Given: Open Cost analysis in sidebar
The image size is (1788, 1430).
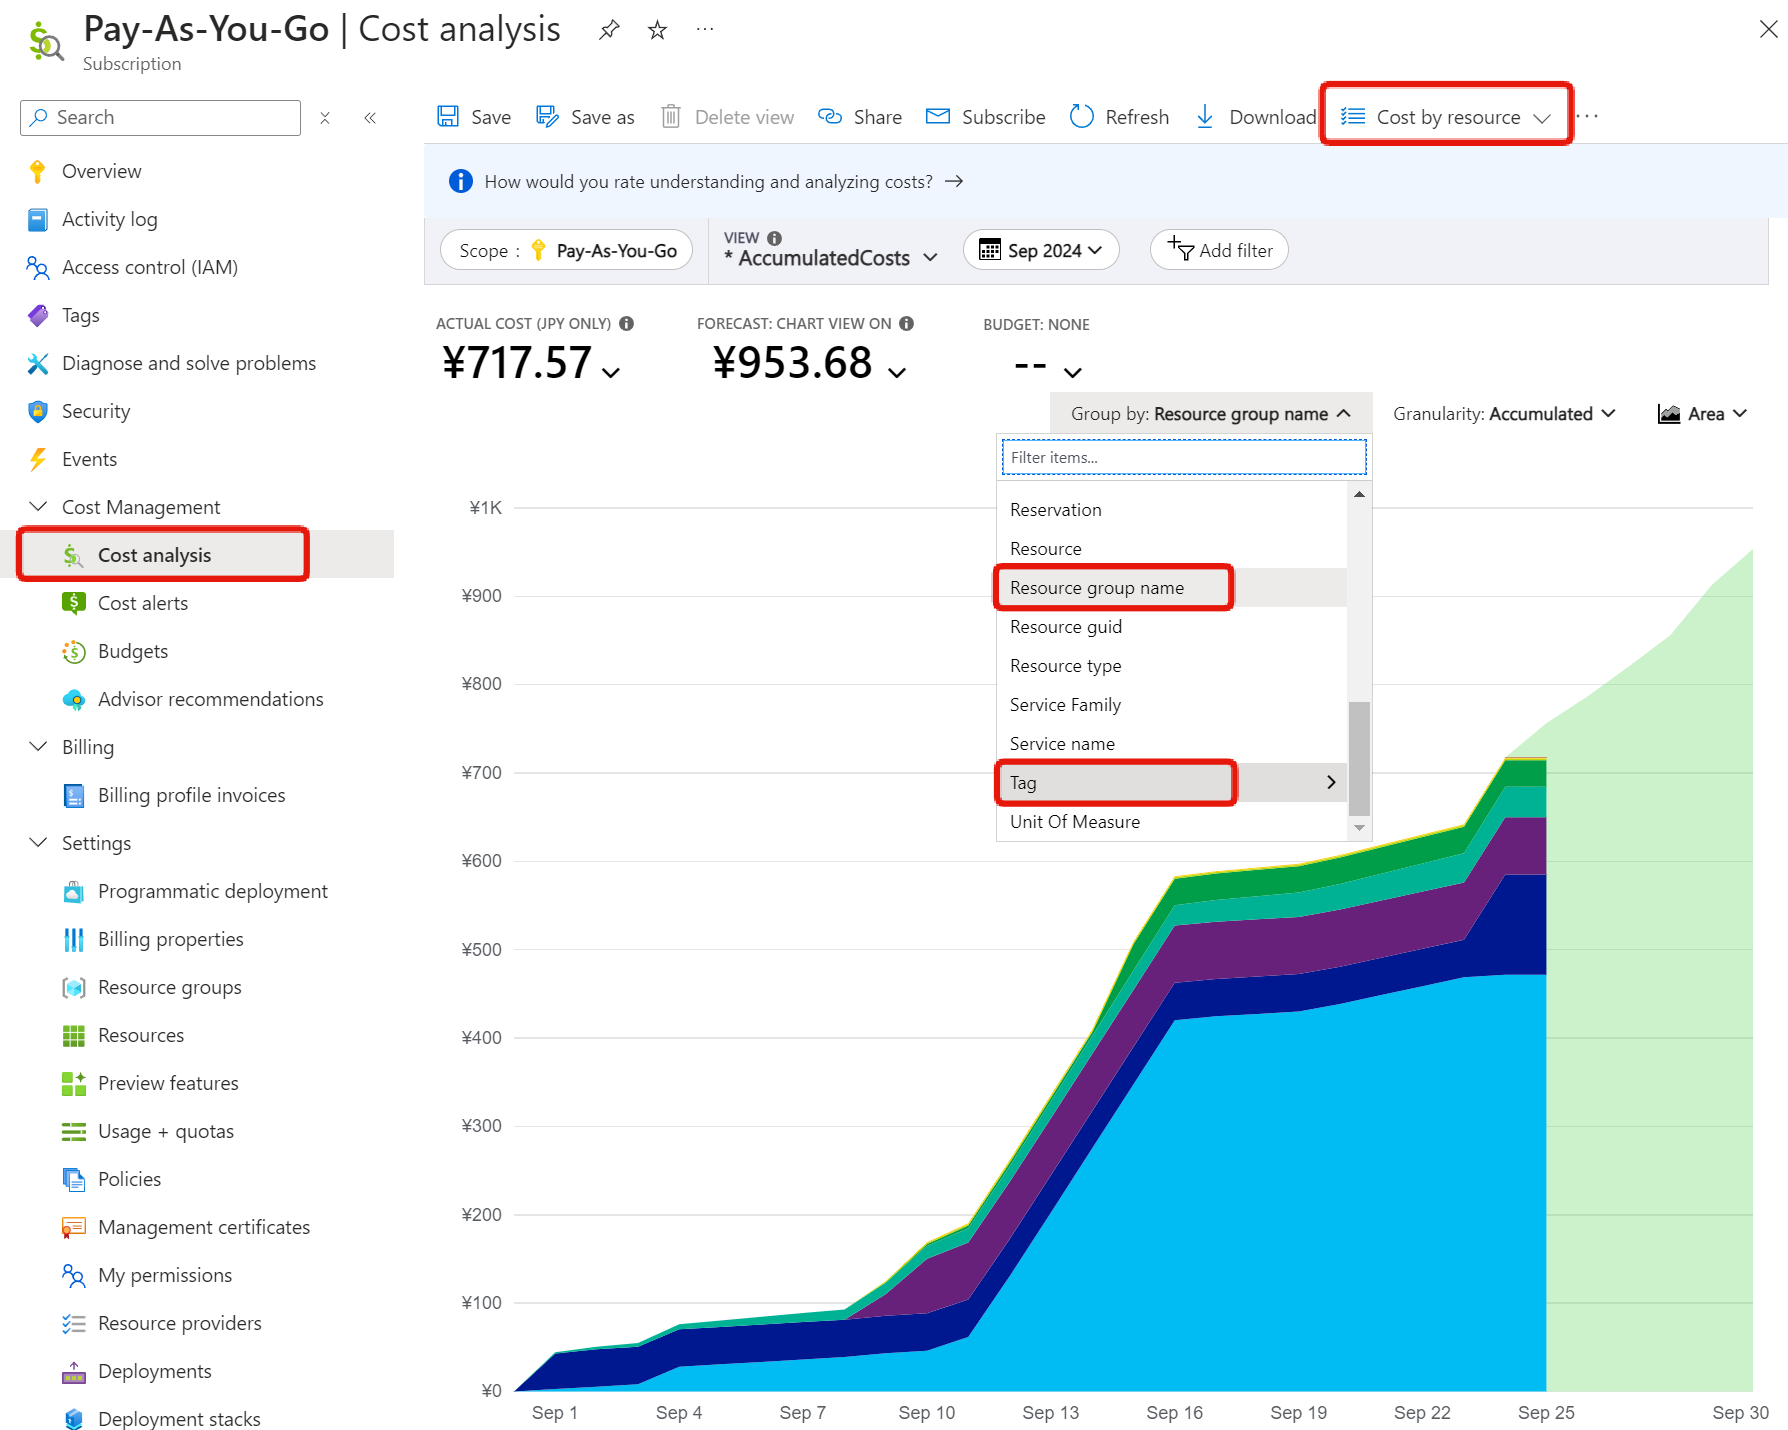Looking at the screenshot, I should pyautogui.click(x=154, y=555).
